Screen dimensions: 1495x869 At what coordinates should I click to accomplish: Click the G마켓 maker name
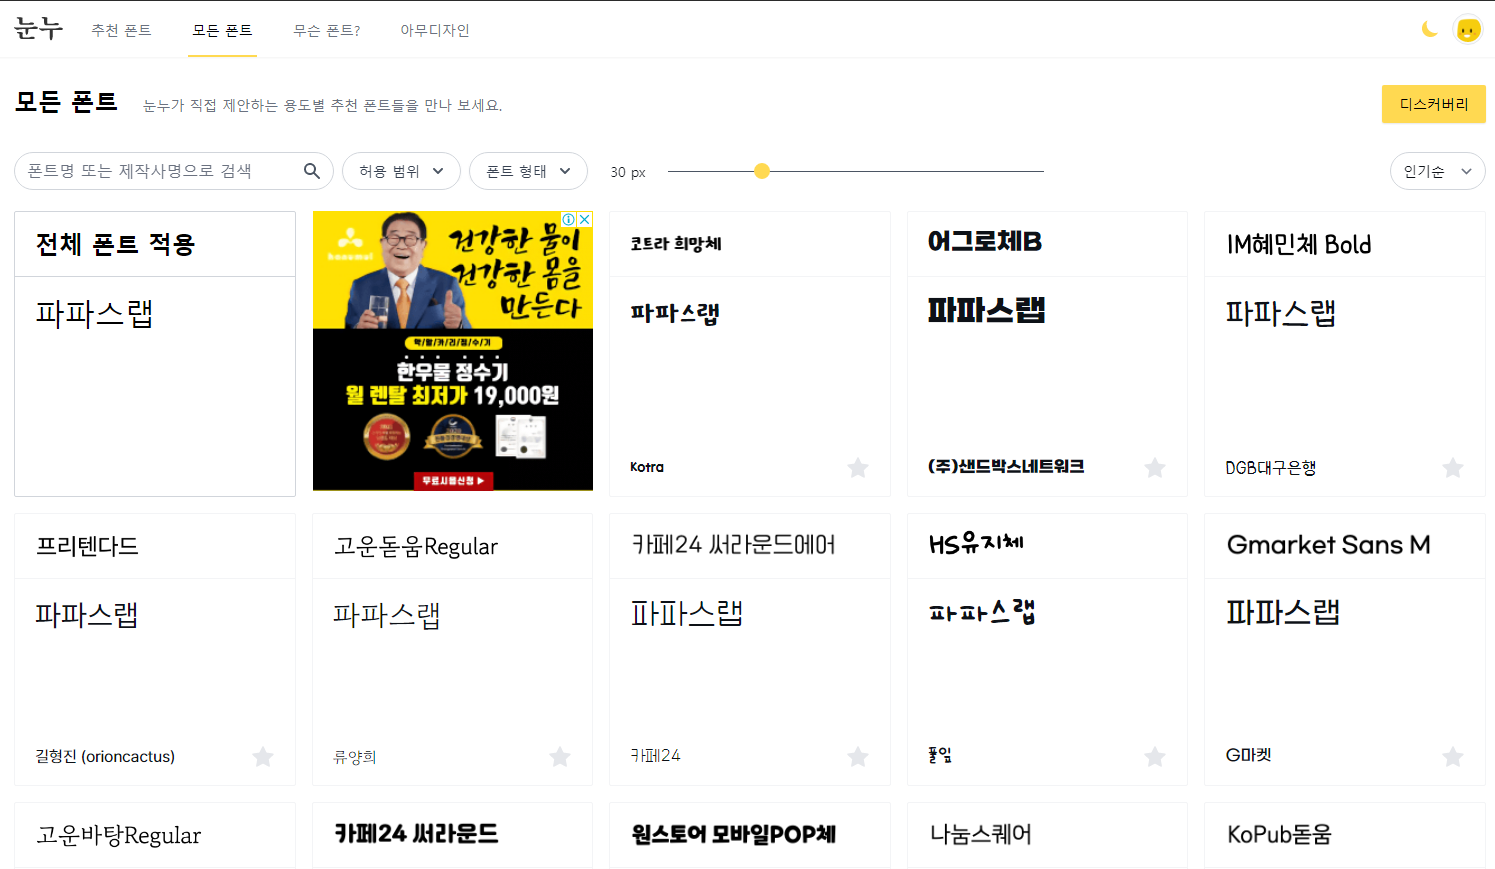point(1248,755)
